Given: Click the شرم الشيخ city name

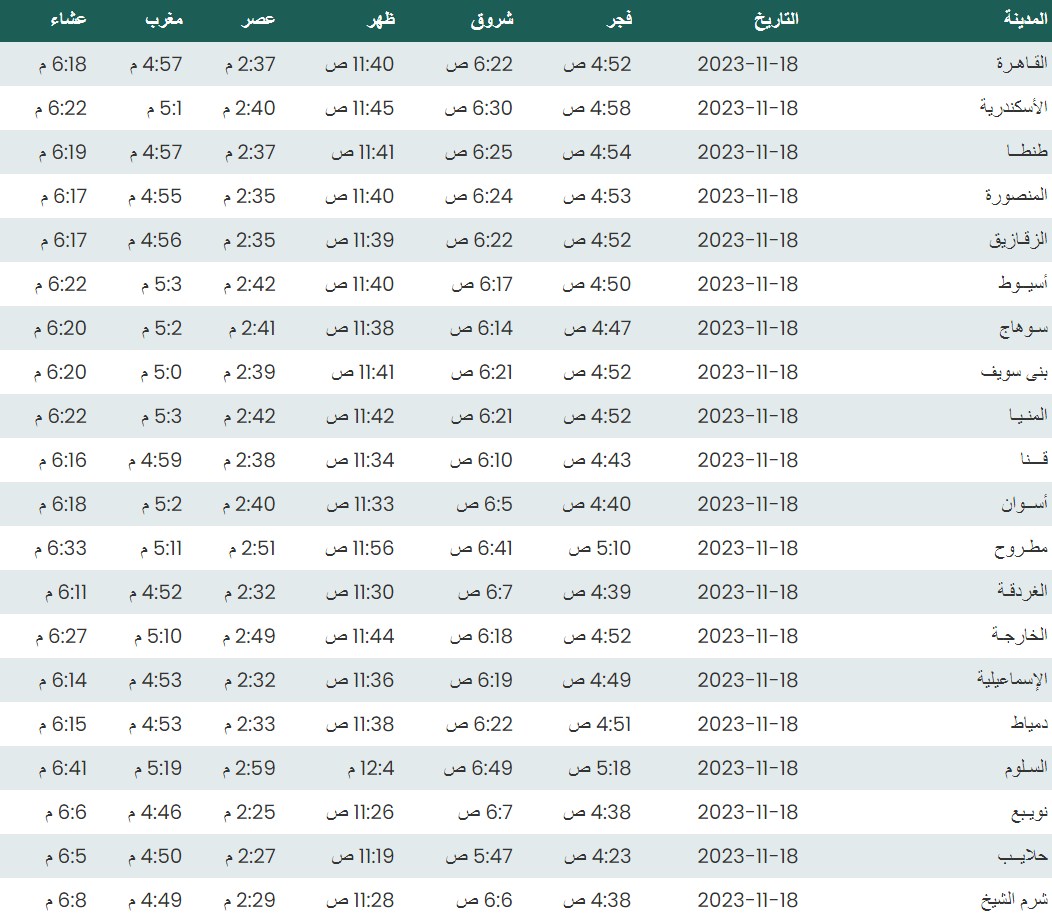Looking at the screenshot, I should point(1012,900).
